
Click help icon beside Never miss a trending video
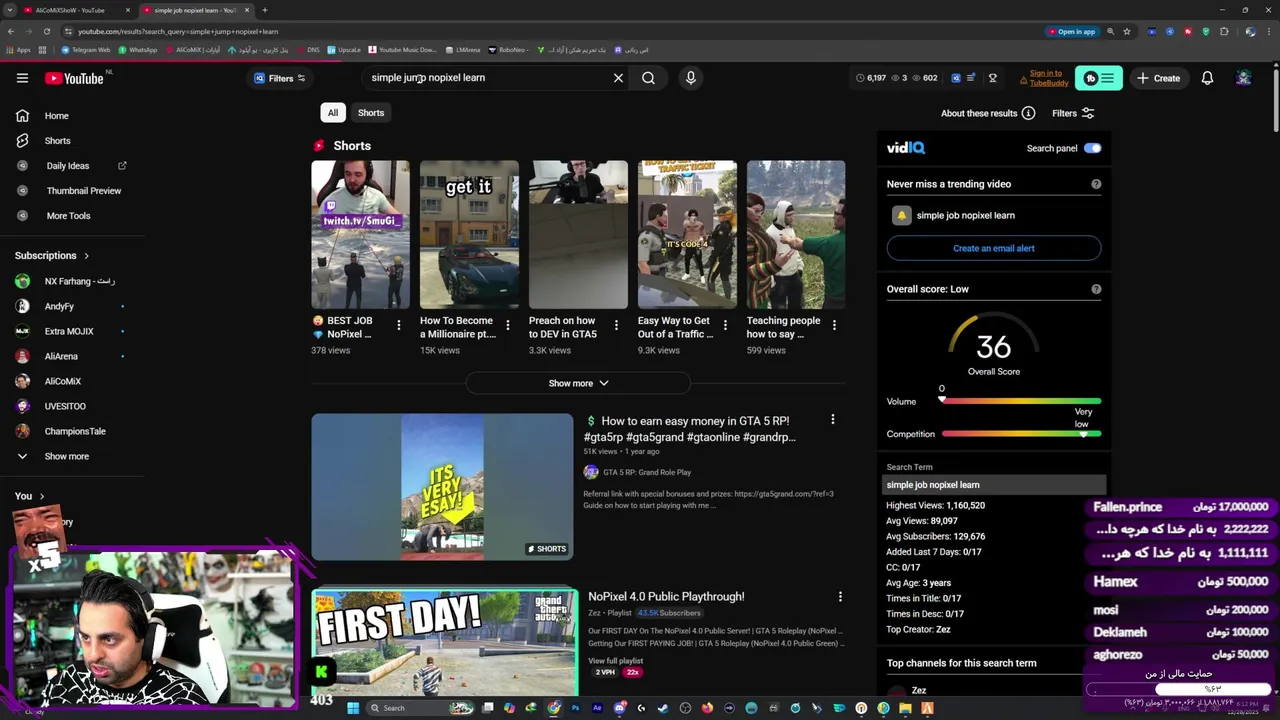(x=1096, y=184)
